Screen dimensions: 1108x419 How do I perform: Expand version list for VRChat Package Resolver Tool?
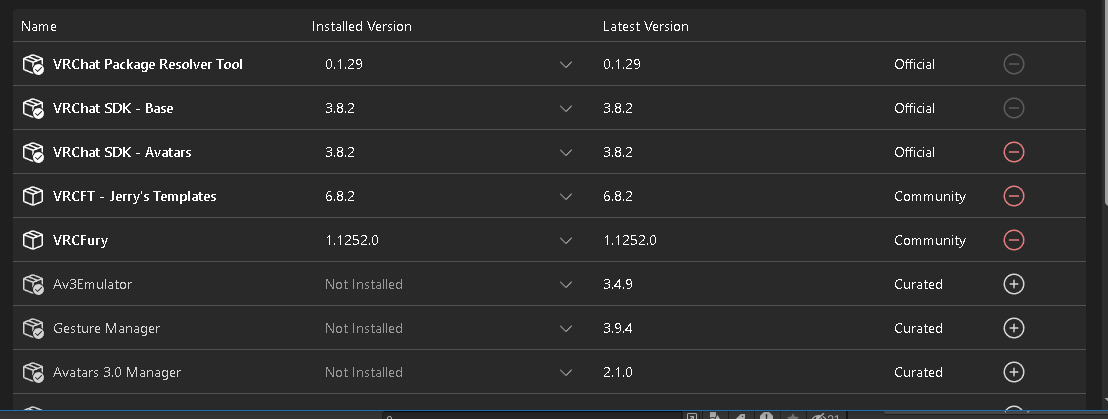click(566, 64)
